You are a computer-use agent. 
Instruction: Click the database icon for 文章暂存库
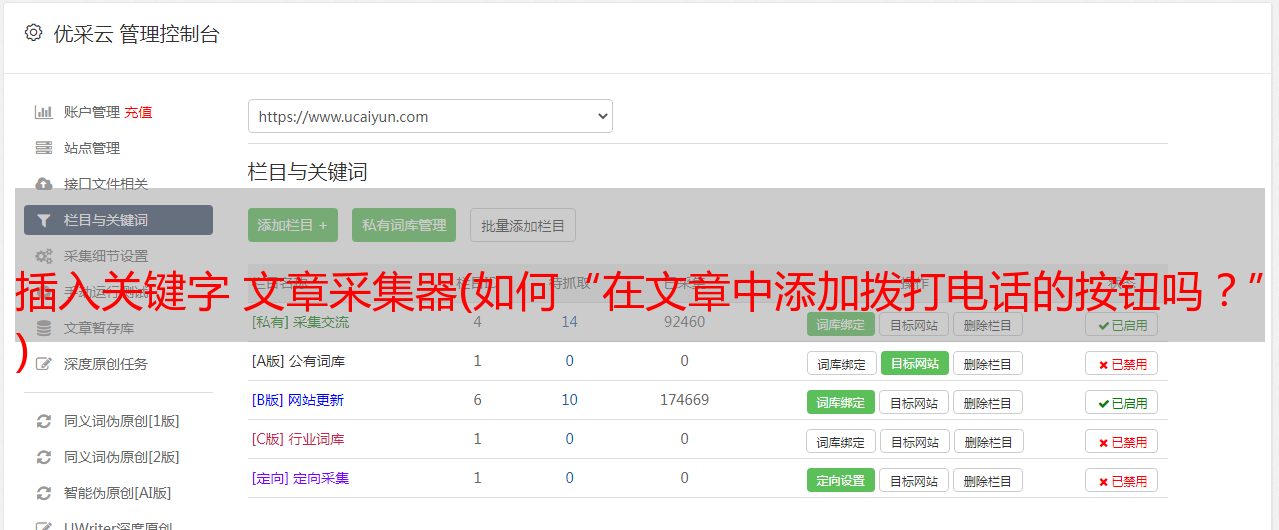click(x=43, y=328)
